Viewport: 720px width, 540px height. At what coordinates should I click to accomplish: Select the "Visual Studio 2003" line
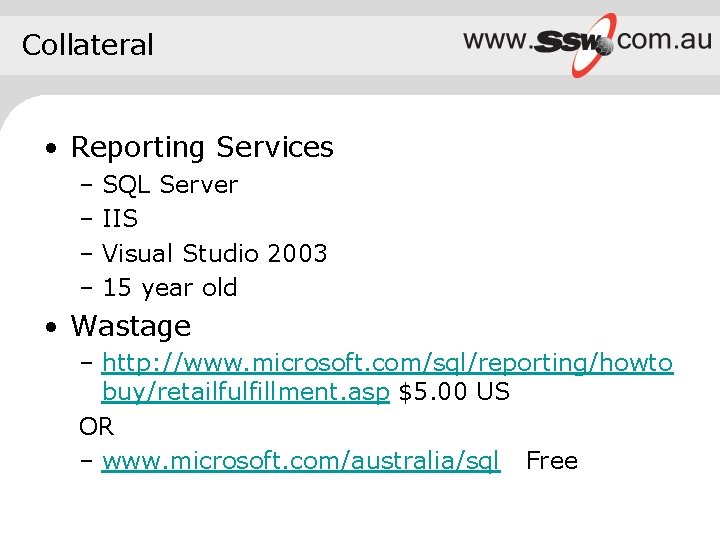click(214, 254)
